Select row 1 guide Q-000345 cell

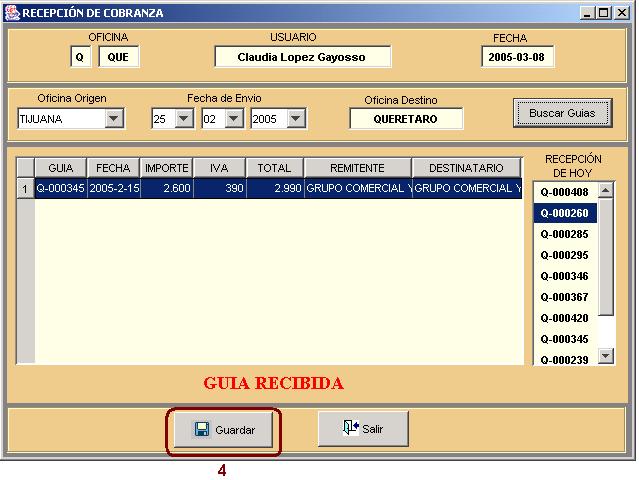click(x=60, y=188)
